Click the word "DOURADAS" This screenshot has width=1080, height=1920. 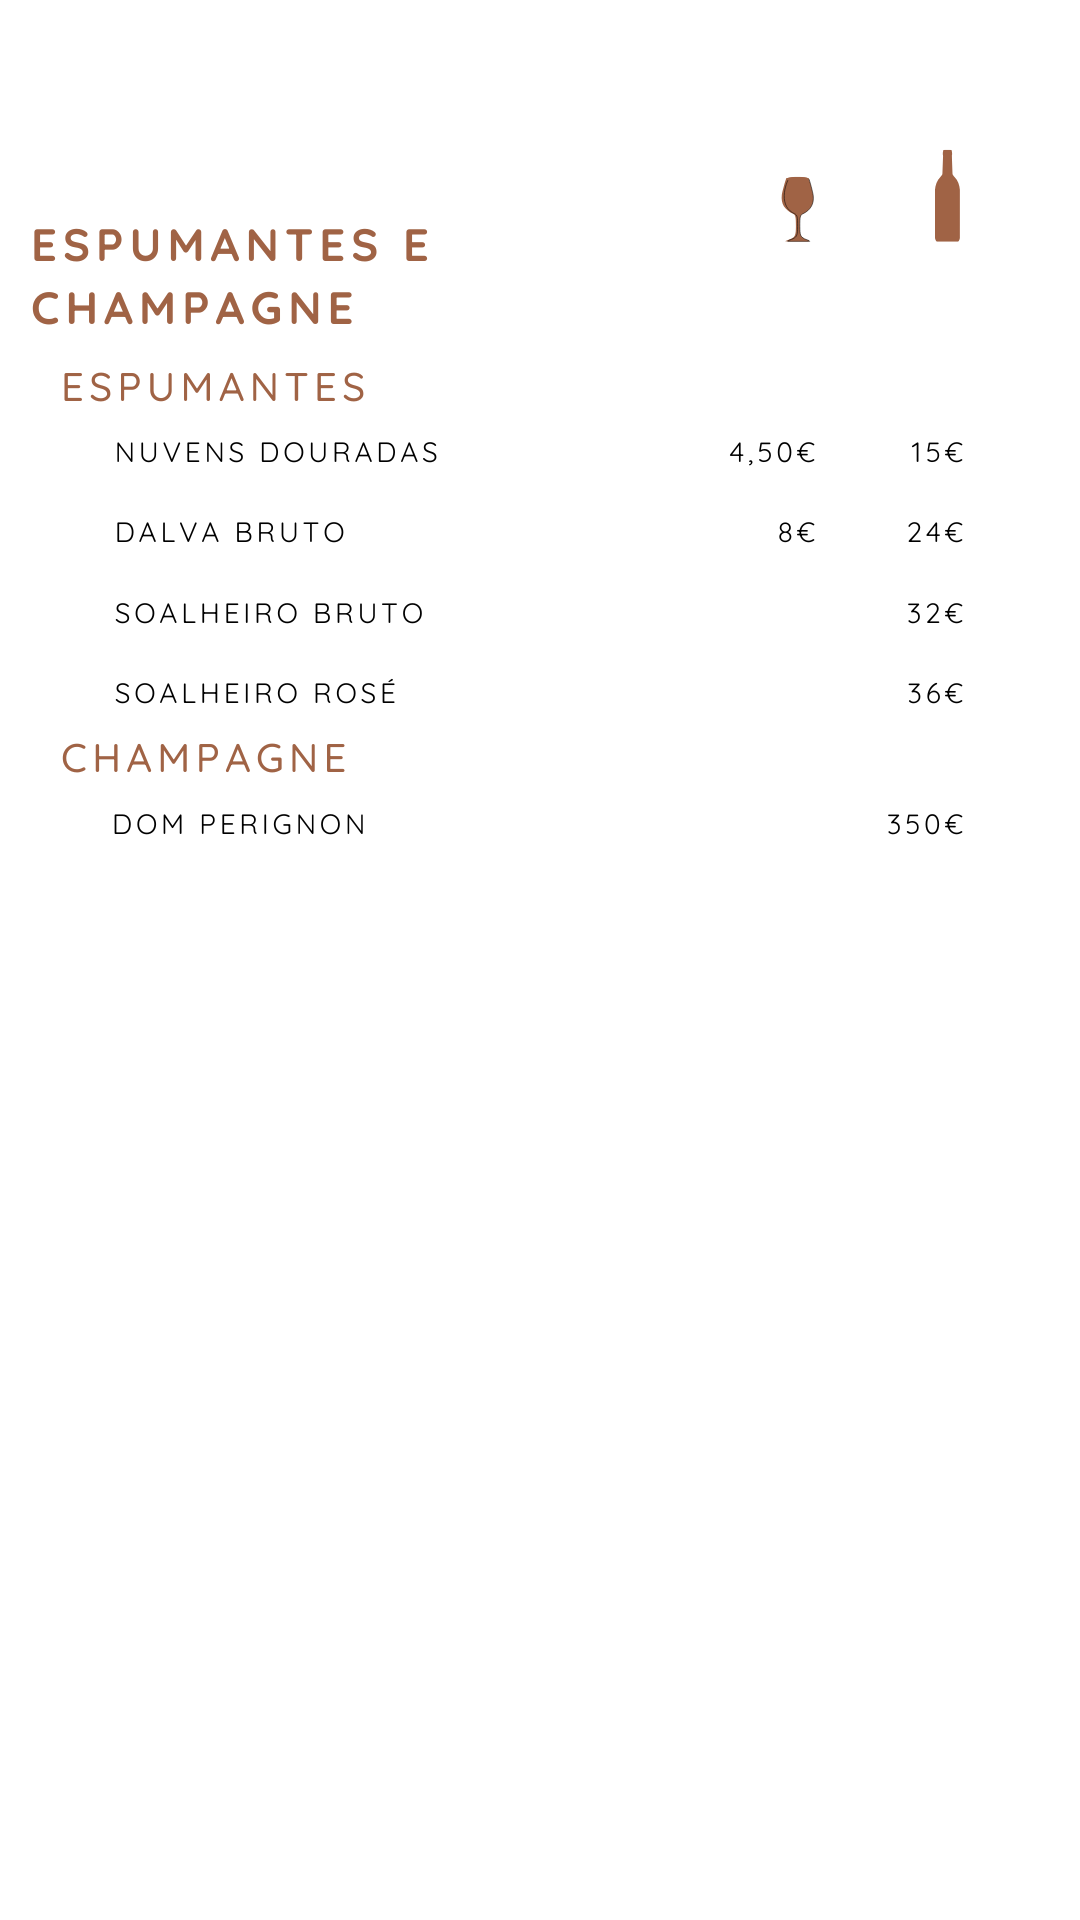point(349,453)
